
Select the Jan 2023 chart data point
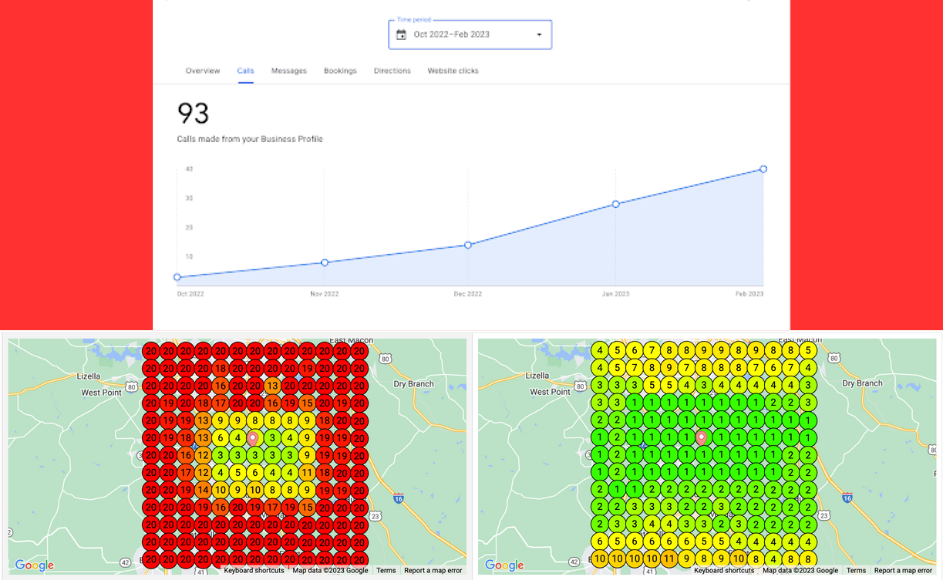point(616,204)
